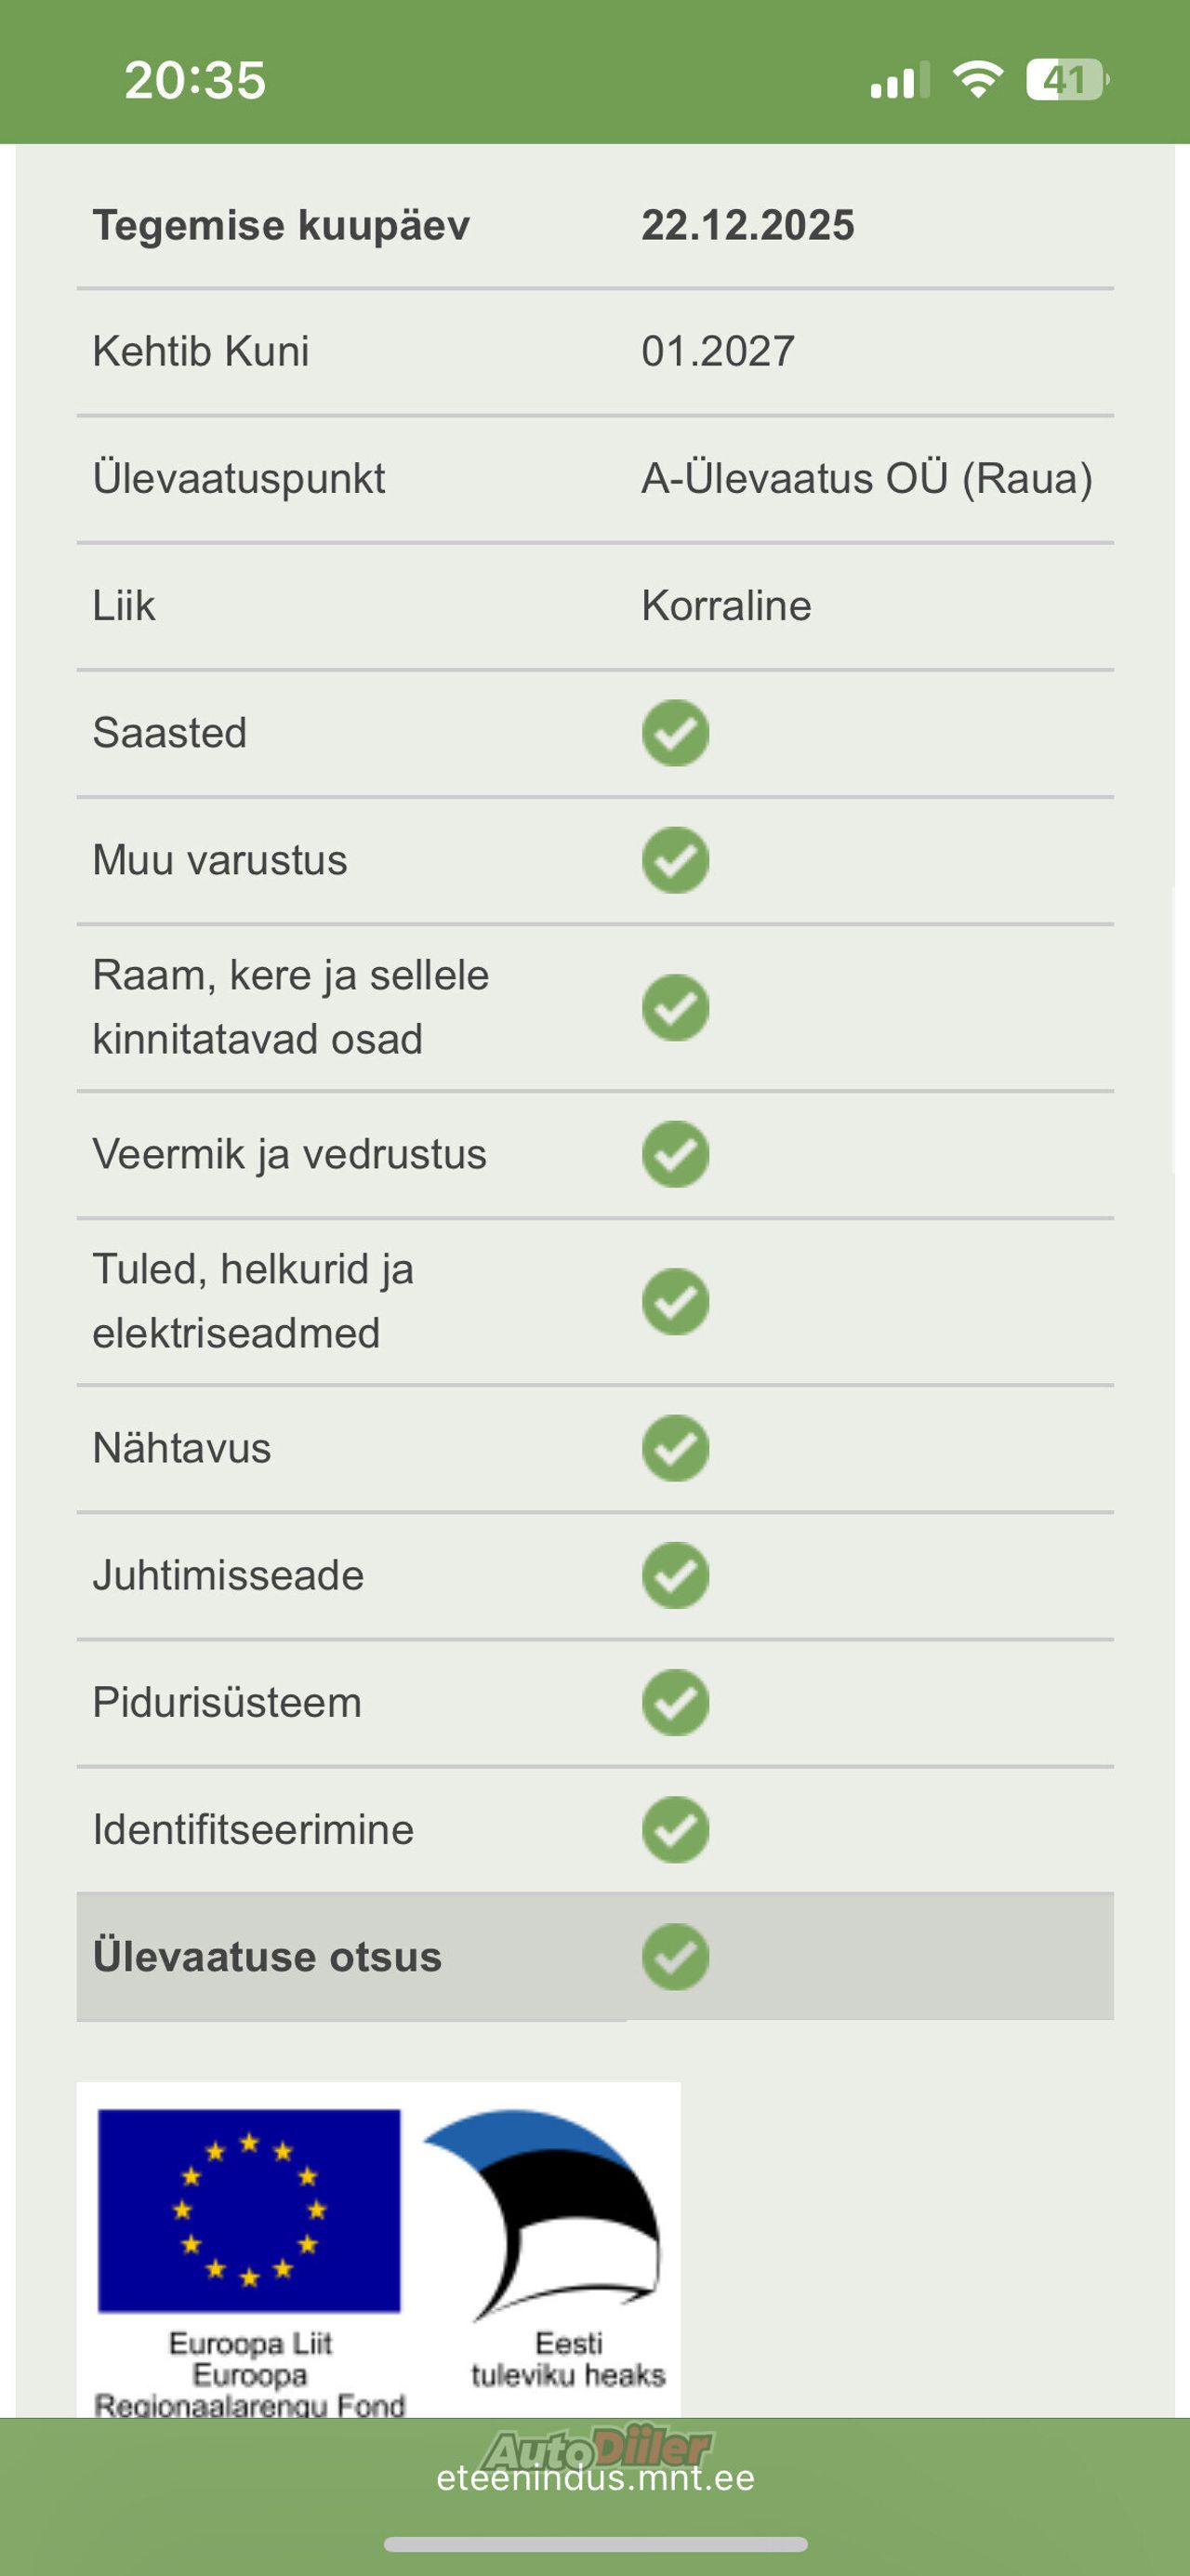Image resolution: width=1190 pixels, height=2576 pixels.
Task: Tap the battery indicator in status bar
Action: point(1066,80)
